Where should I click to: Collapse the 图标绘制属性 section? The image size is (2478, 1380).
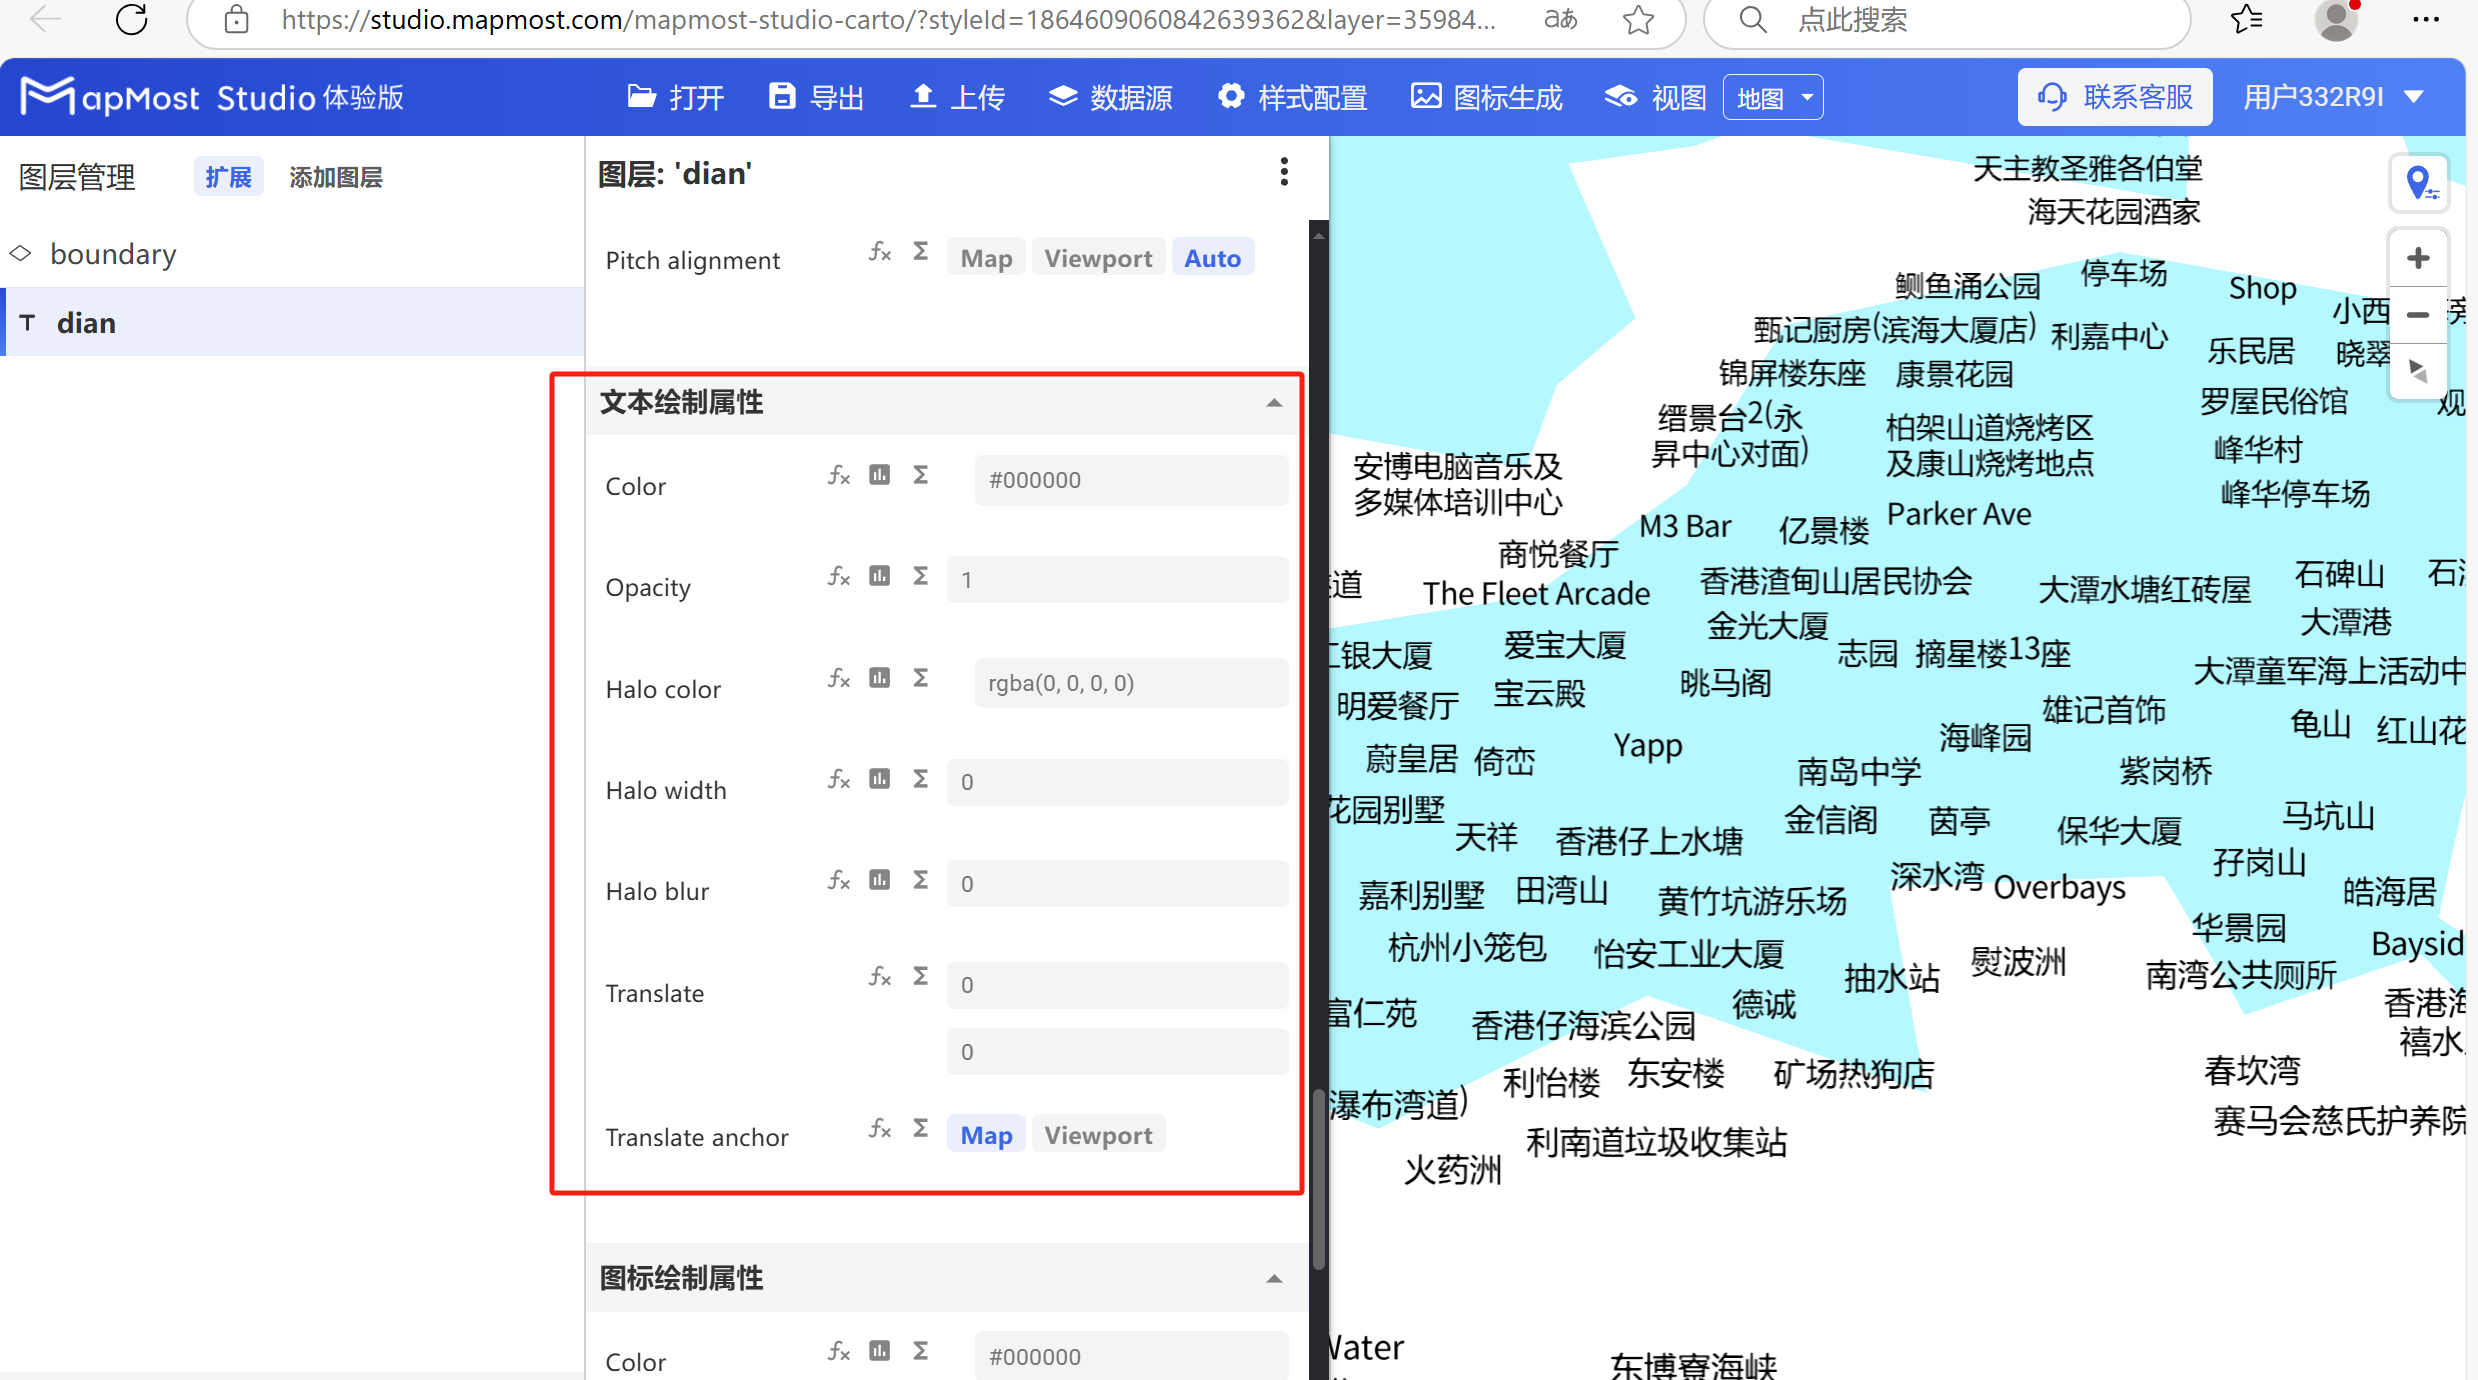coord(1274,1278)
